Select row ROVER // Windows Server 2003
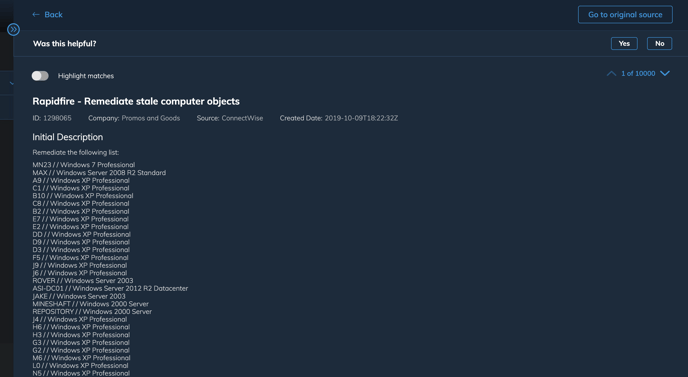 pyautogui.click(x=83, y=281)
